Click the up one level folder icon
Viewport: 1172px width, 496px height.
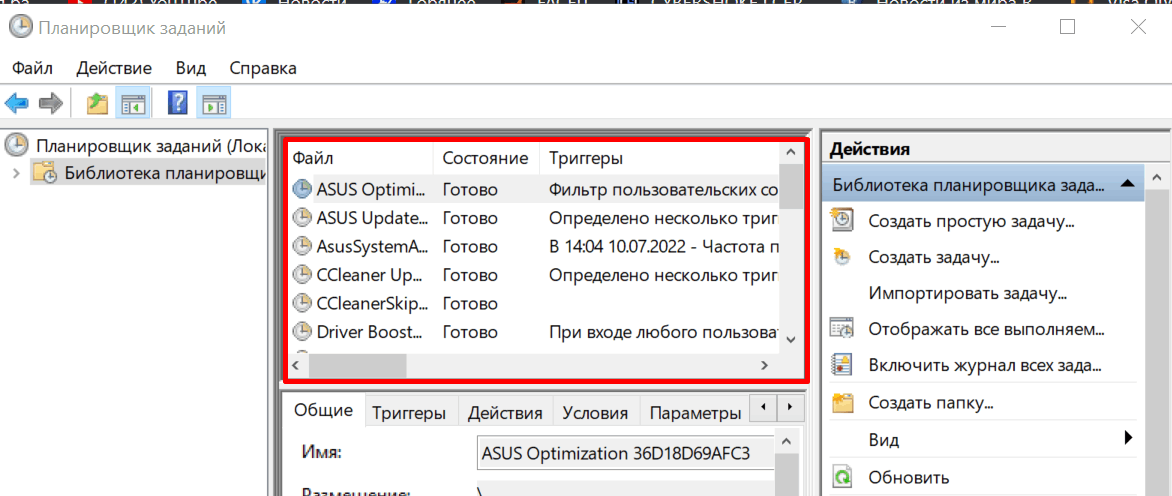[x=97, y=103]
